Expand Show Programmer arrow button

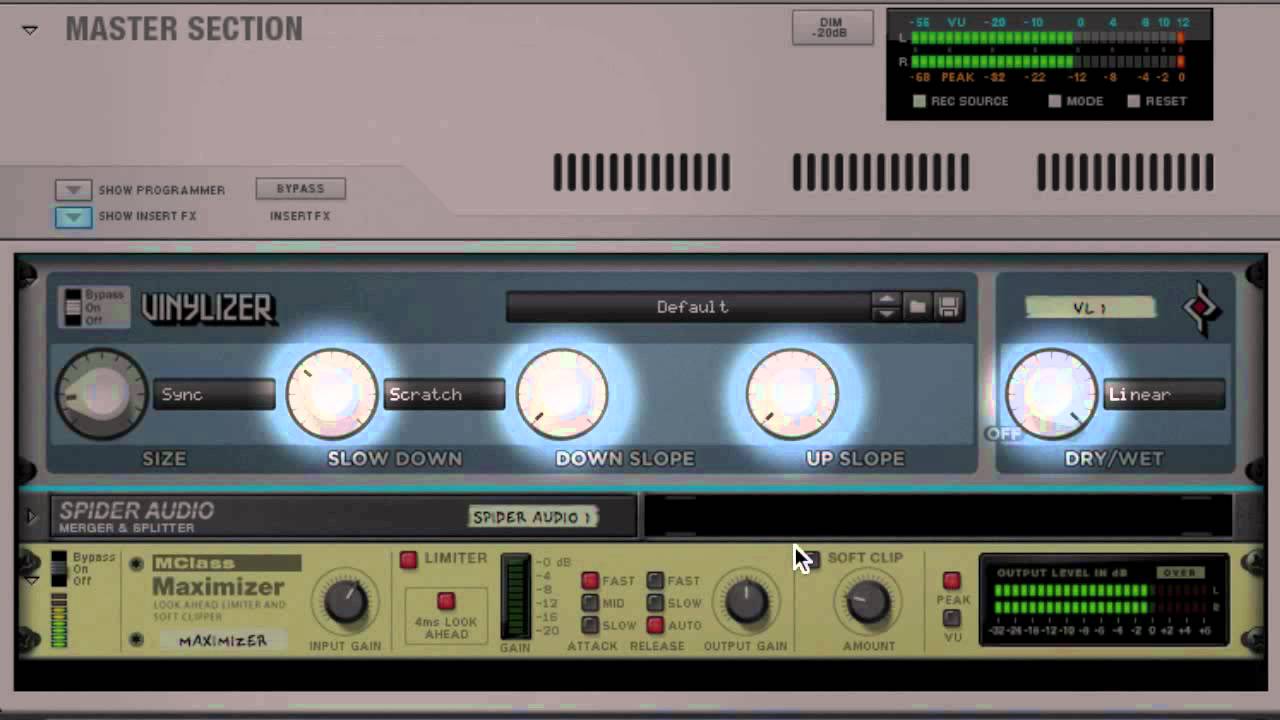click(x=73, y=190)
